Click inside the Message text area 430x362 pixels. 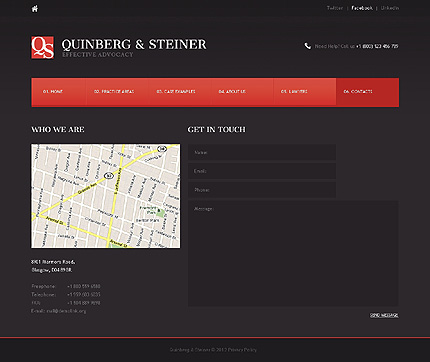293,253
